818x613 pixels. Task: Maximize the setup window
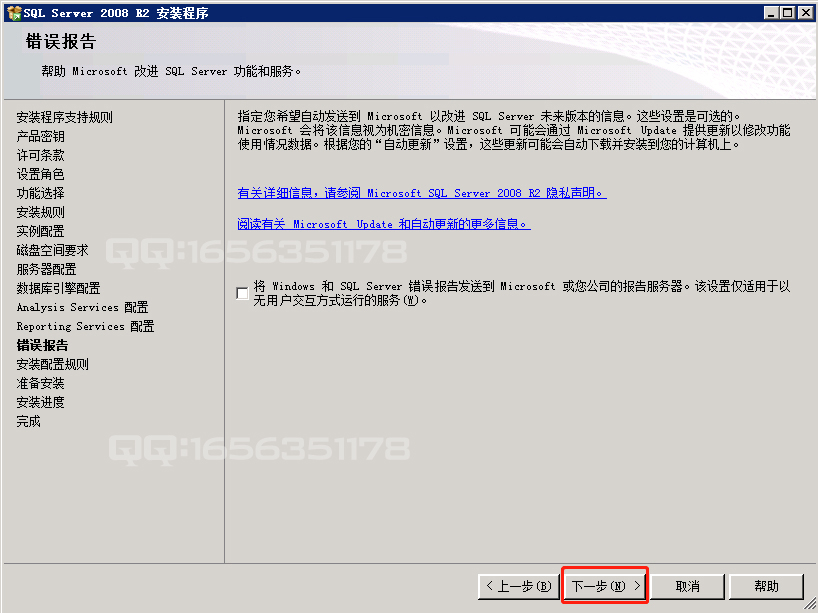pos(788,13)
